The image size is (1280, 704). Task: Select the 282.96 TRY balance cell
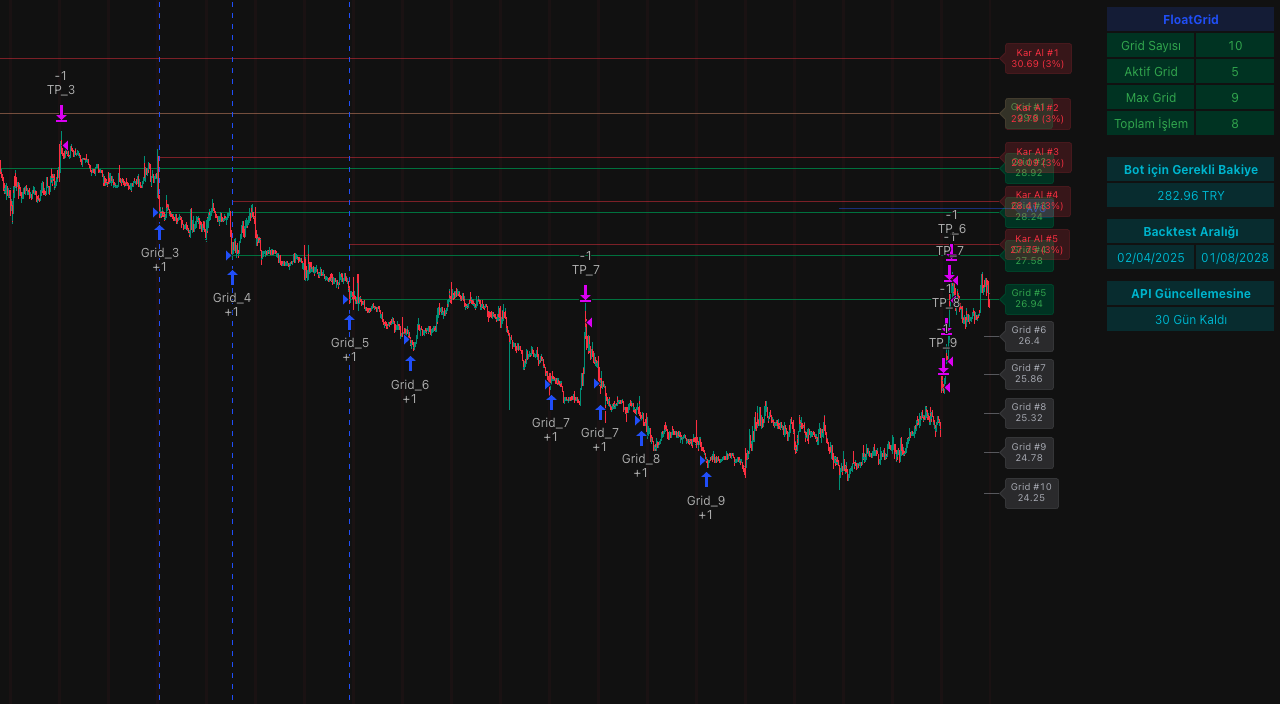tap(1190, 196)
